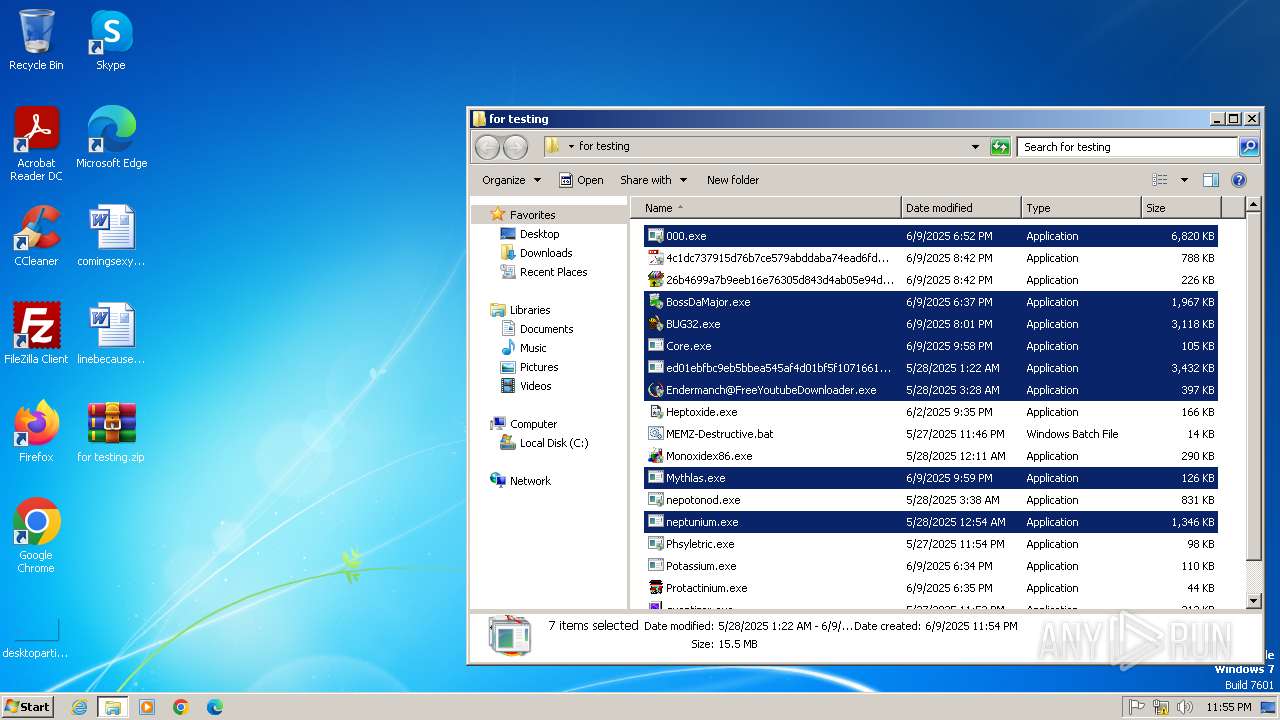Open the Google Chrome desktop shortcut

tap(36, 535)
